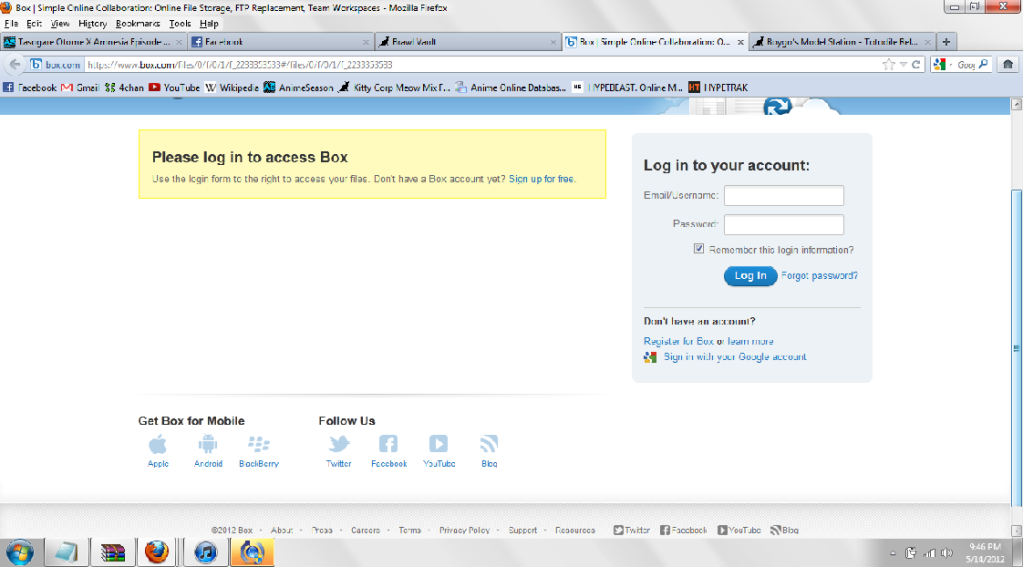
Task: Click the YouTube icon under Follow Us
Action: point(438,444)
